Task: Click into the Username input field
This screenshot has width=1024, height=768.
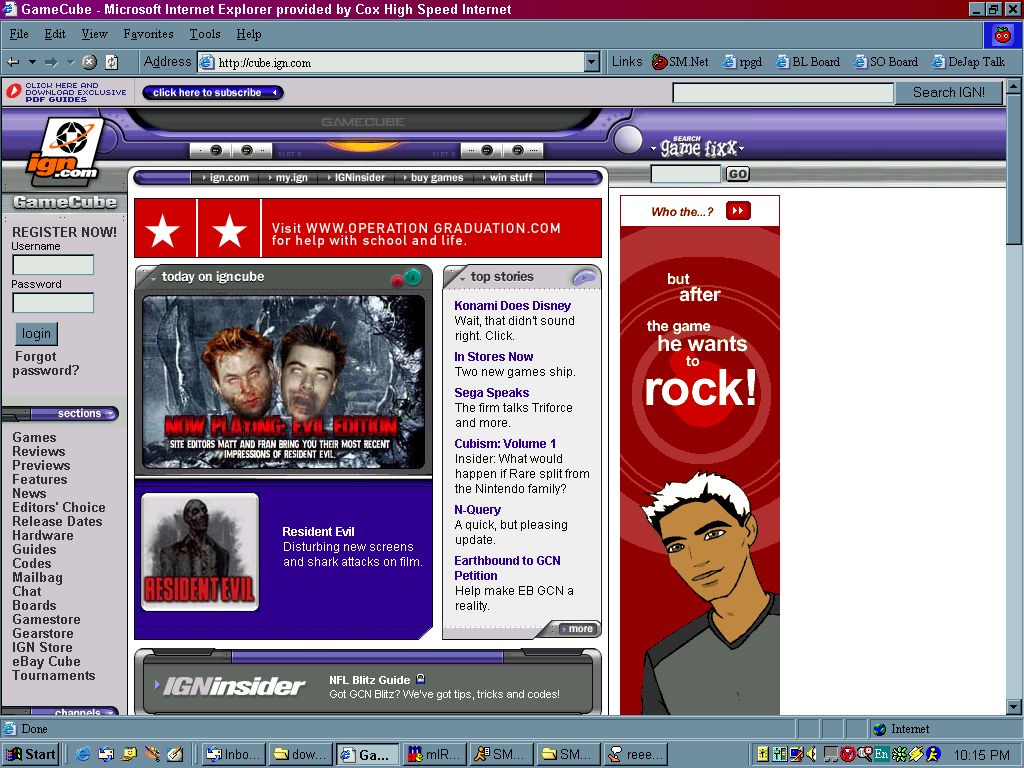Action: (53, 265)
